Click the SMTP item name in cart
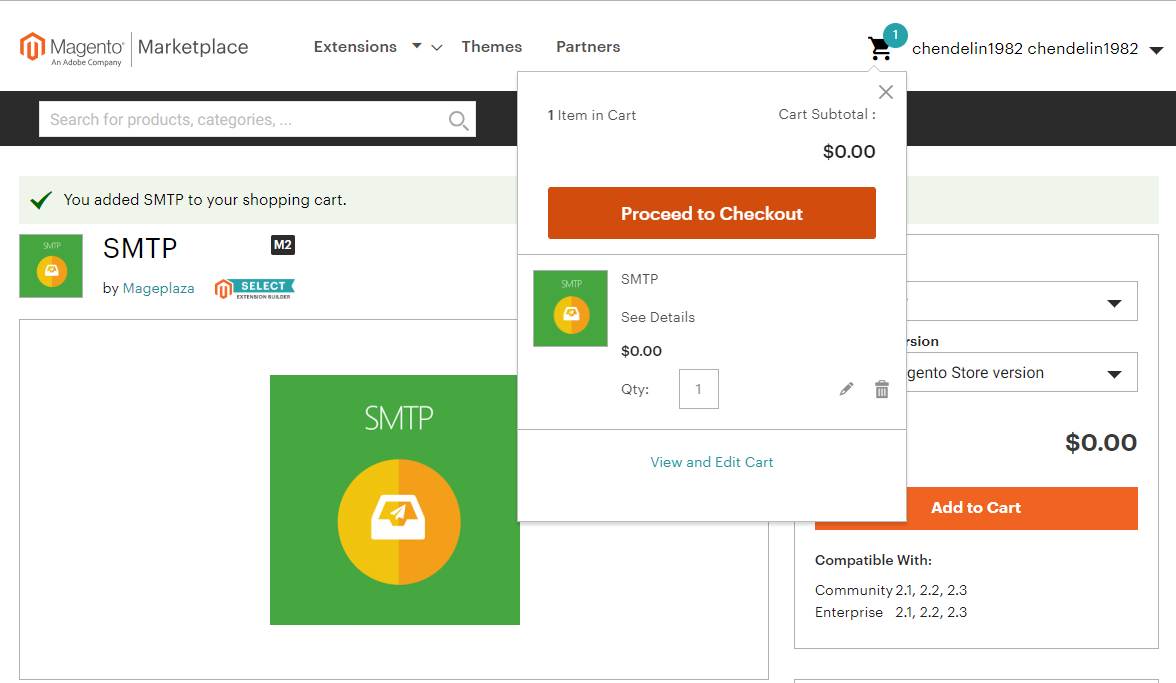 640,279
